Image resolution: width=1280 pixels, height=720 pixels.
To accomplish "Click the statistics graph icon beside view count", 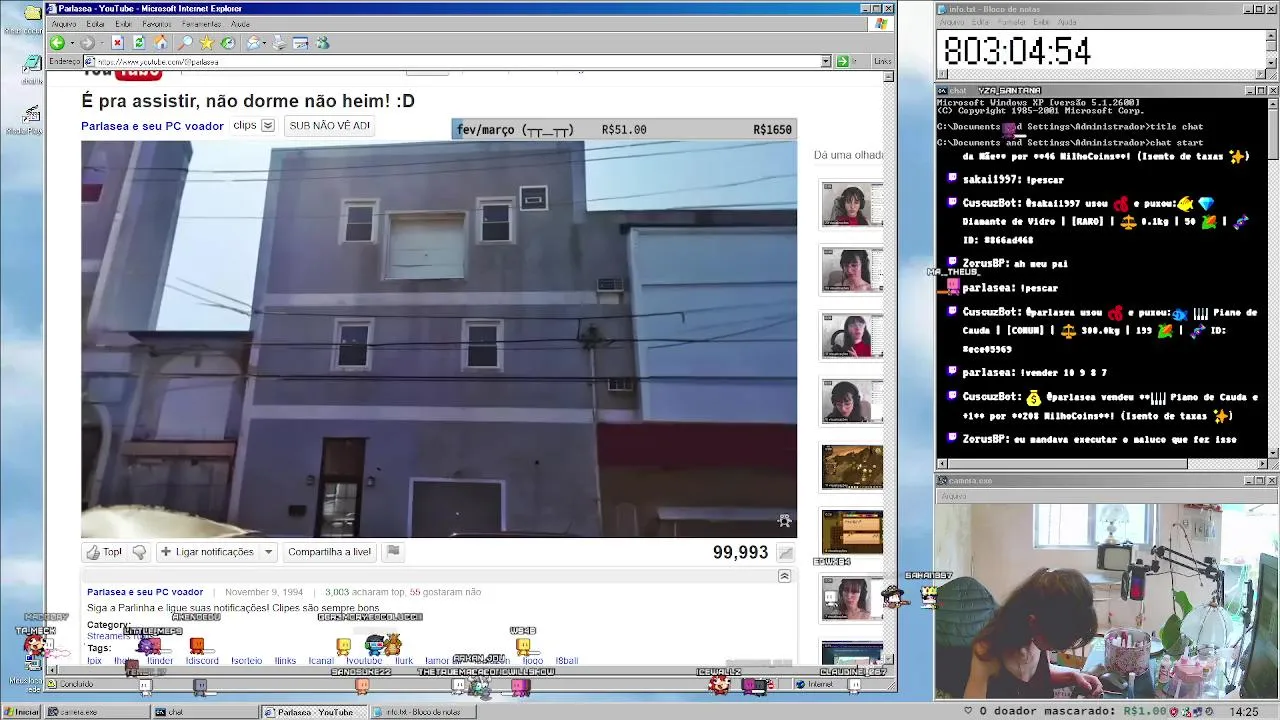I will (x=785, y=553).
